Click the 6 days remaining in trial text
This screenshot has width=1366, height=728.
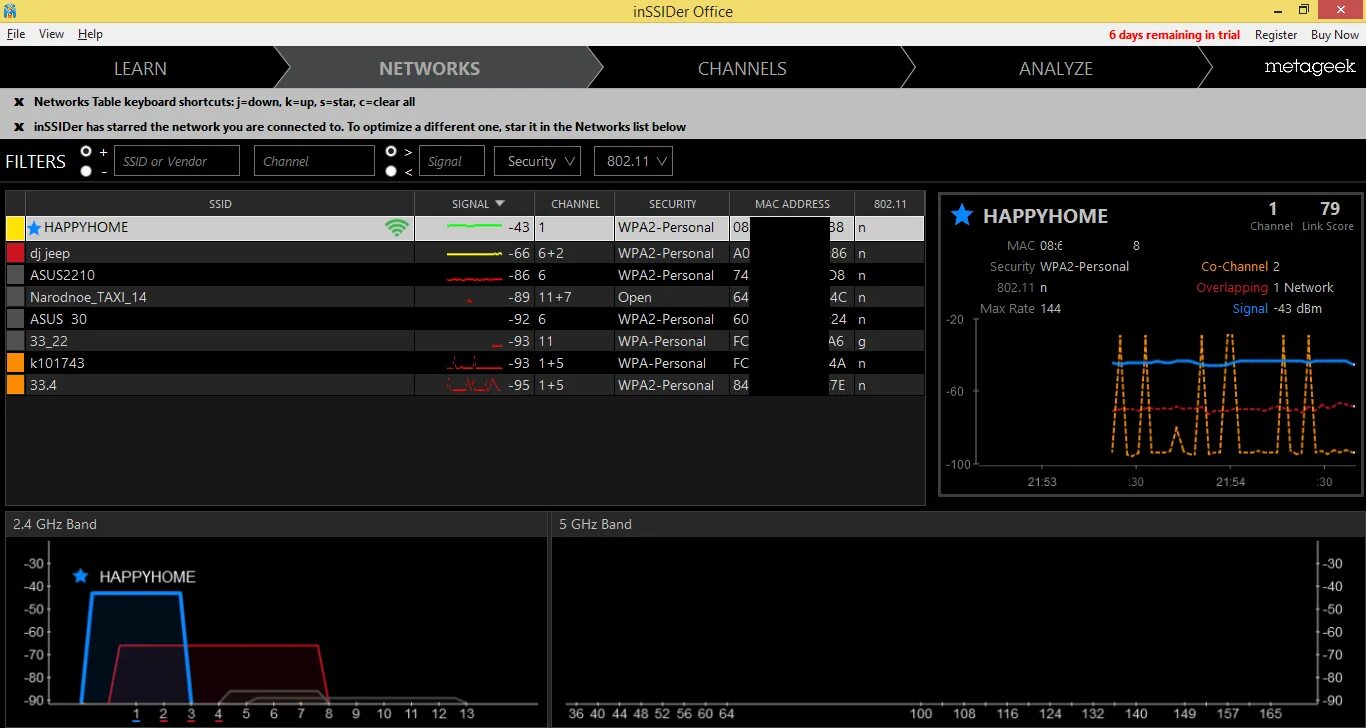tap(1174, 34)
